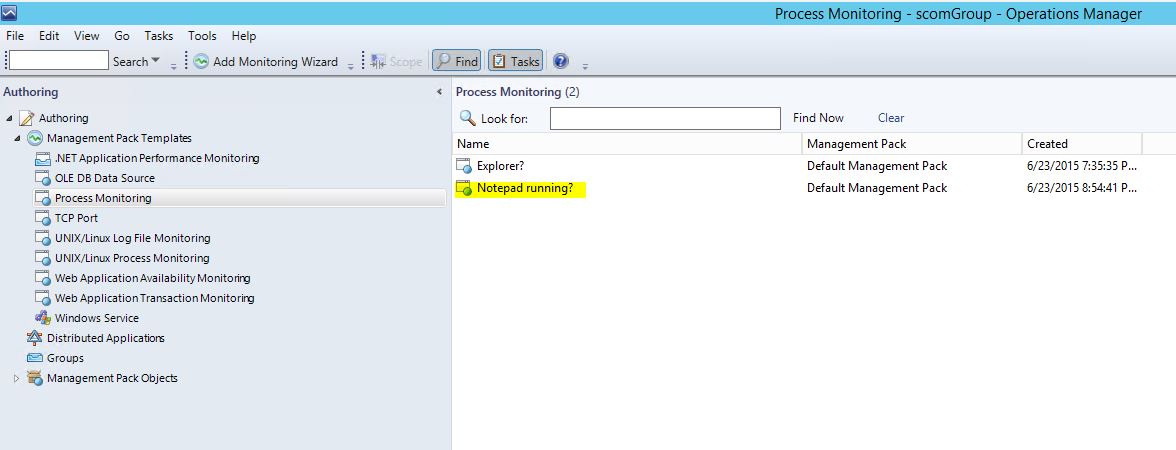Image resolution: width=1176 pixels, height=450 pixels.
Task: Click the Look for text field
Action: [x=665, y=118]
